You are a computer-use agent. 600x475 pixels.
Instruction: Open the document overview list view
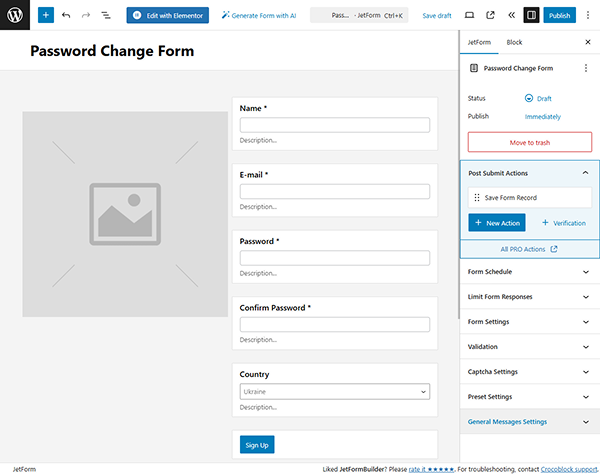pos(106,15)
